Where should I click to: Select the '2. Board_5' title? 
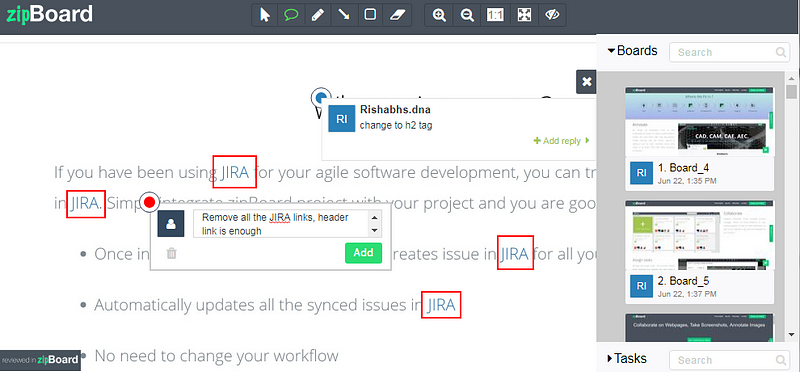[x=684, y=281]
